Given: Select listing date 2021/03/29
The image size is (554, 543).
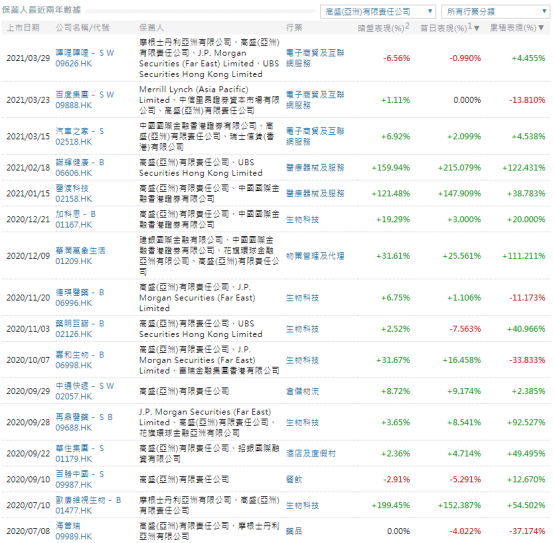Looking at the screenshot, I should (28, 58).
